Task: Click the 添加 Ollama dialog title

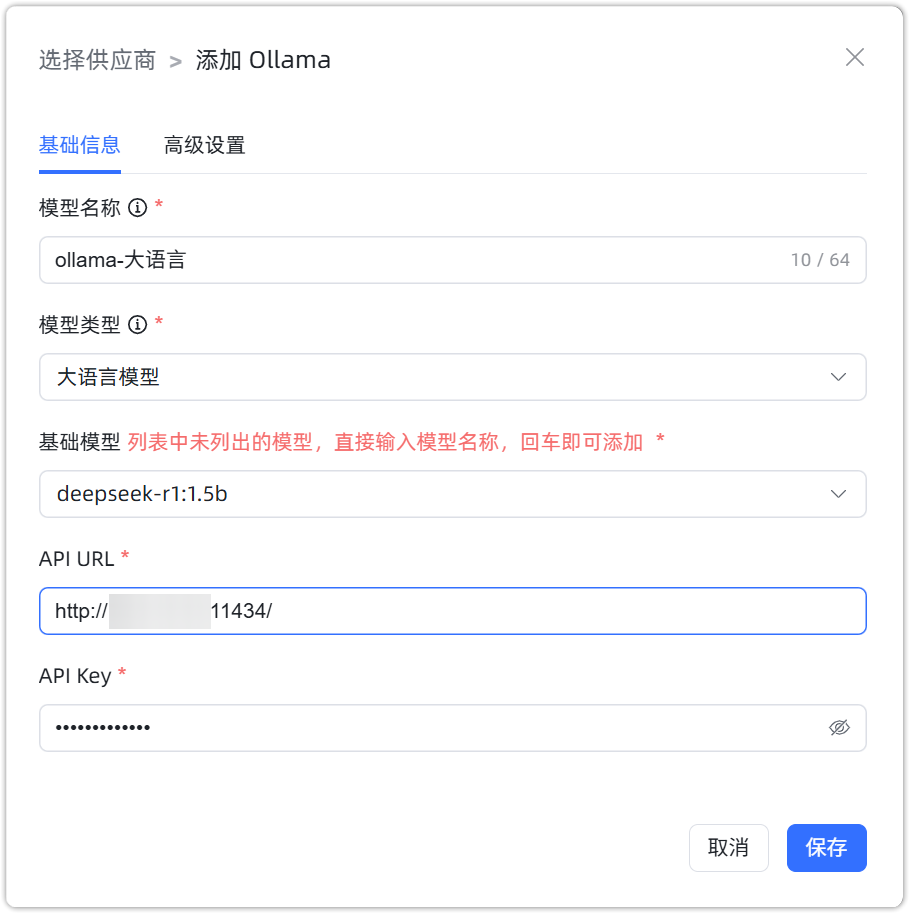Action: [263, 59]
